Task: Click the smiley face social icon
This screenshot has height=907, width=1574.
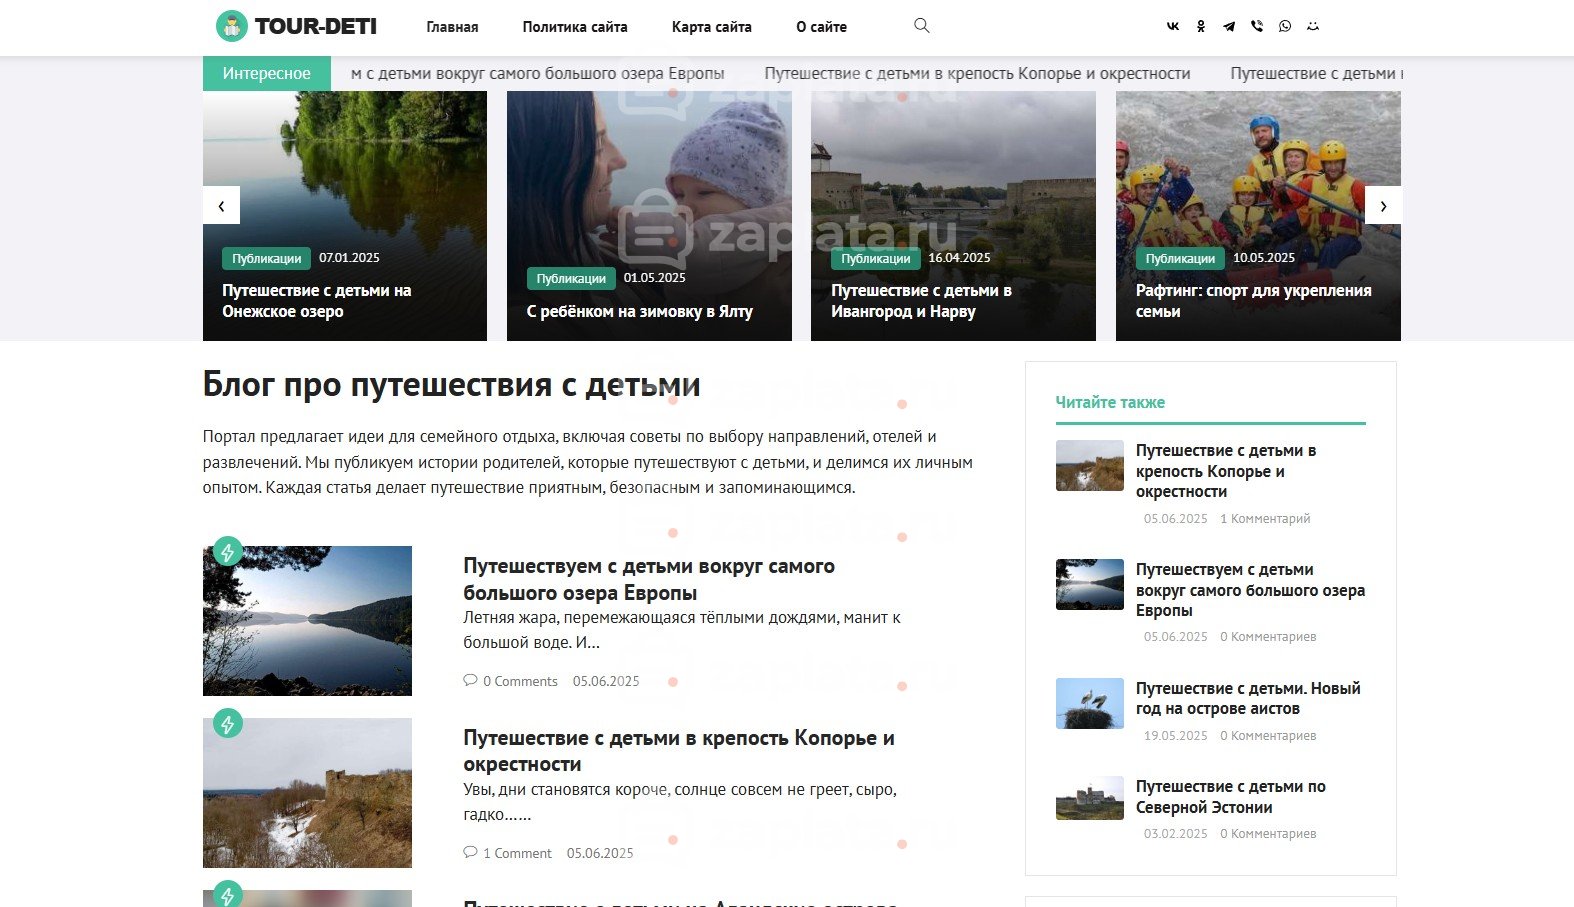Action: pos(1313,27)
